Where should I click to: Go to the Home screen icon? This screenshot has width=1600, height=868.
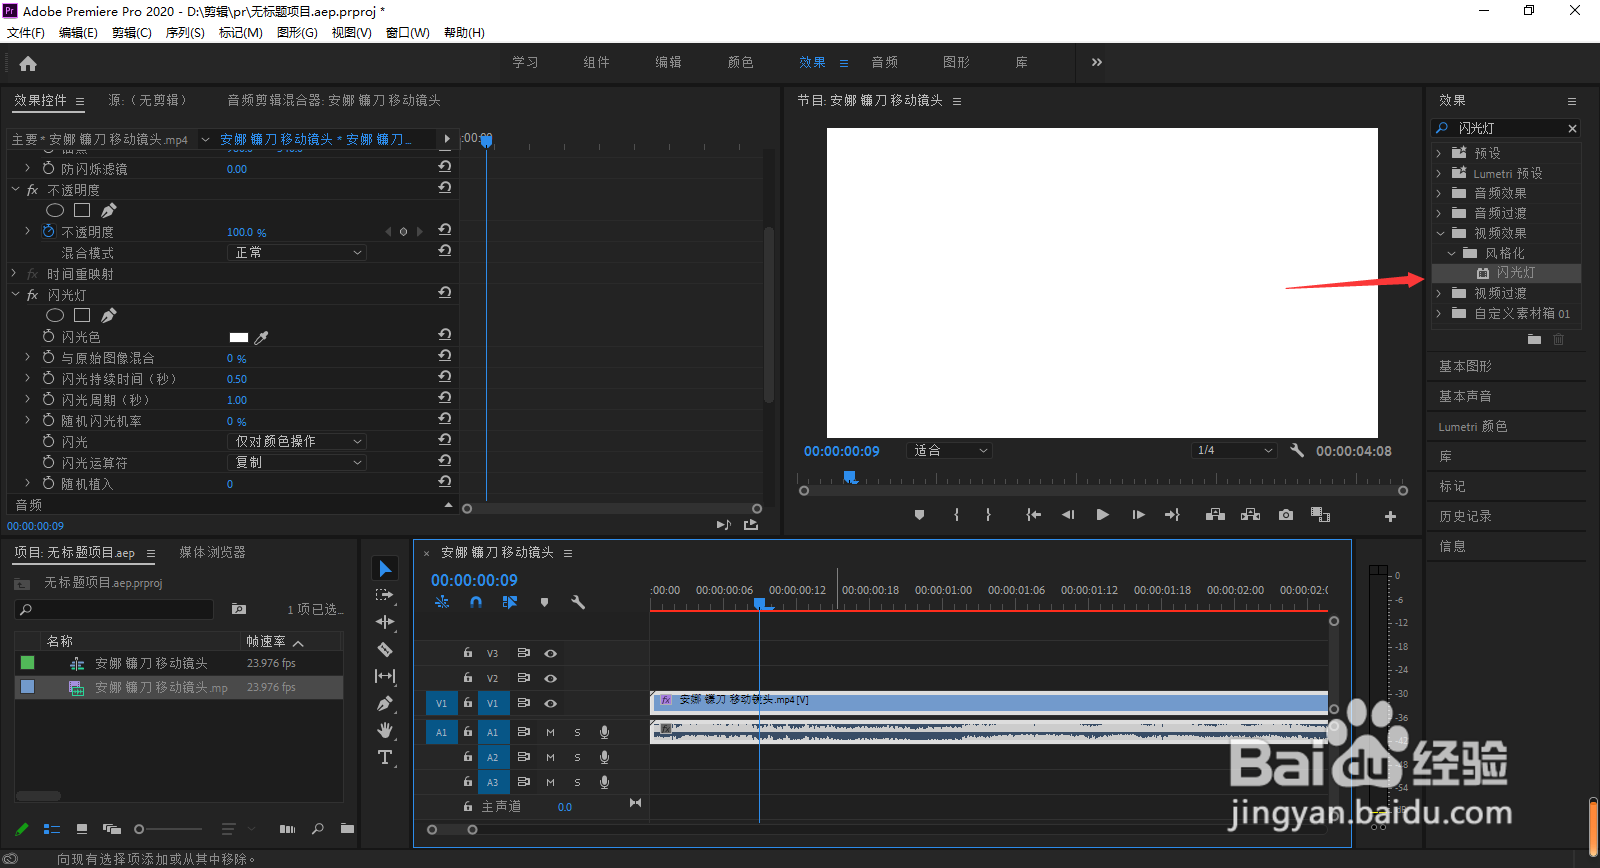click(x=28, y=63)
